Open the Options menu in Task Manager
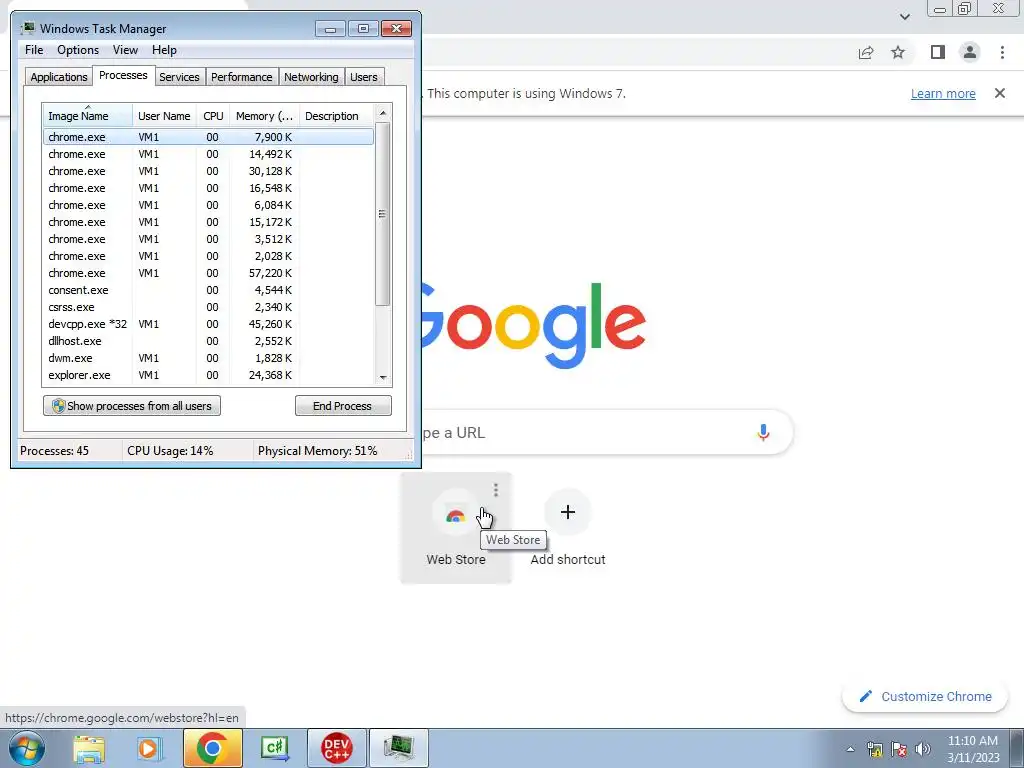Image resolution: width=1024 pixels, height=768 pixels. [x=78, y=50]
